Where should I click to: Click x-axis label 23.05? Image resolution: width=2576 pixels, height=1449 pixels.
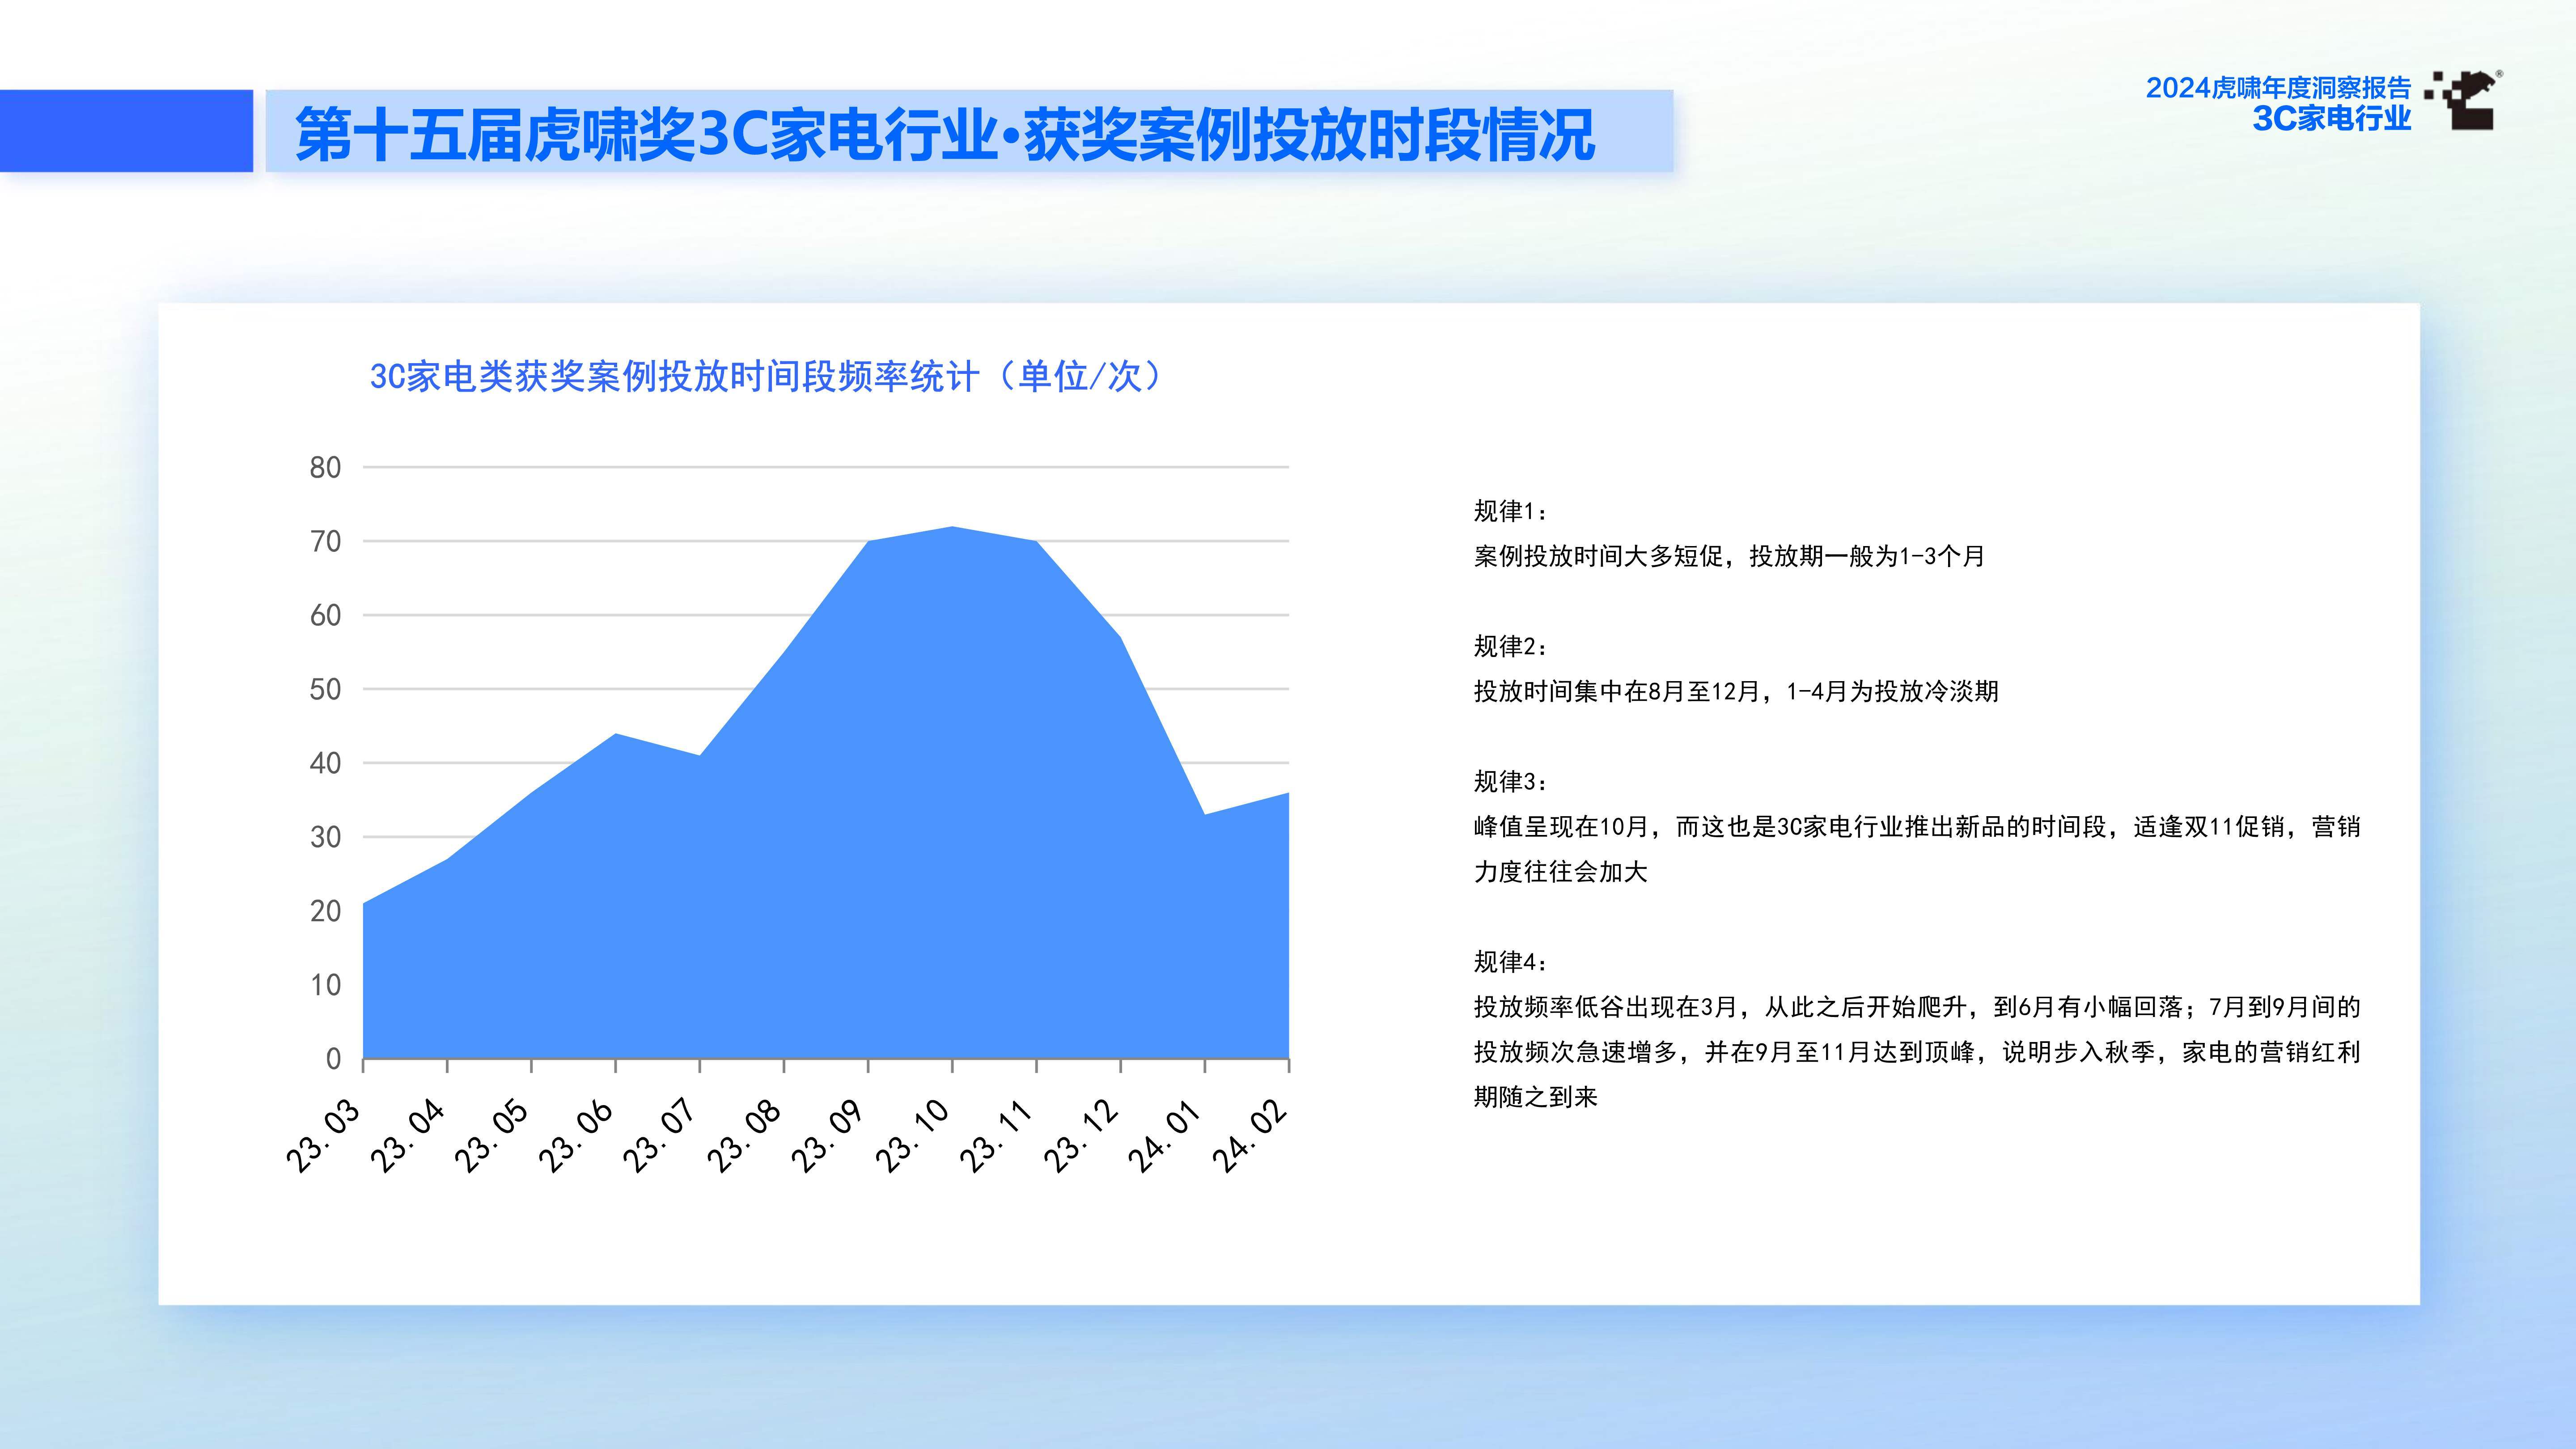[x=491, y=1135]
